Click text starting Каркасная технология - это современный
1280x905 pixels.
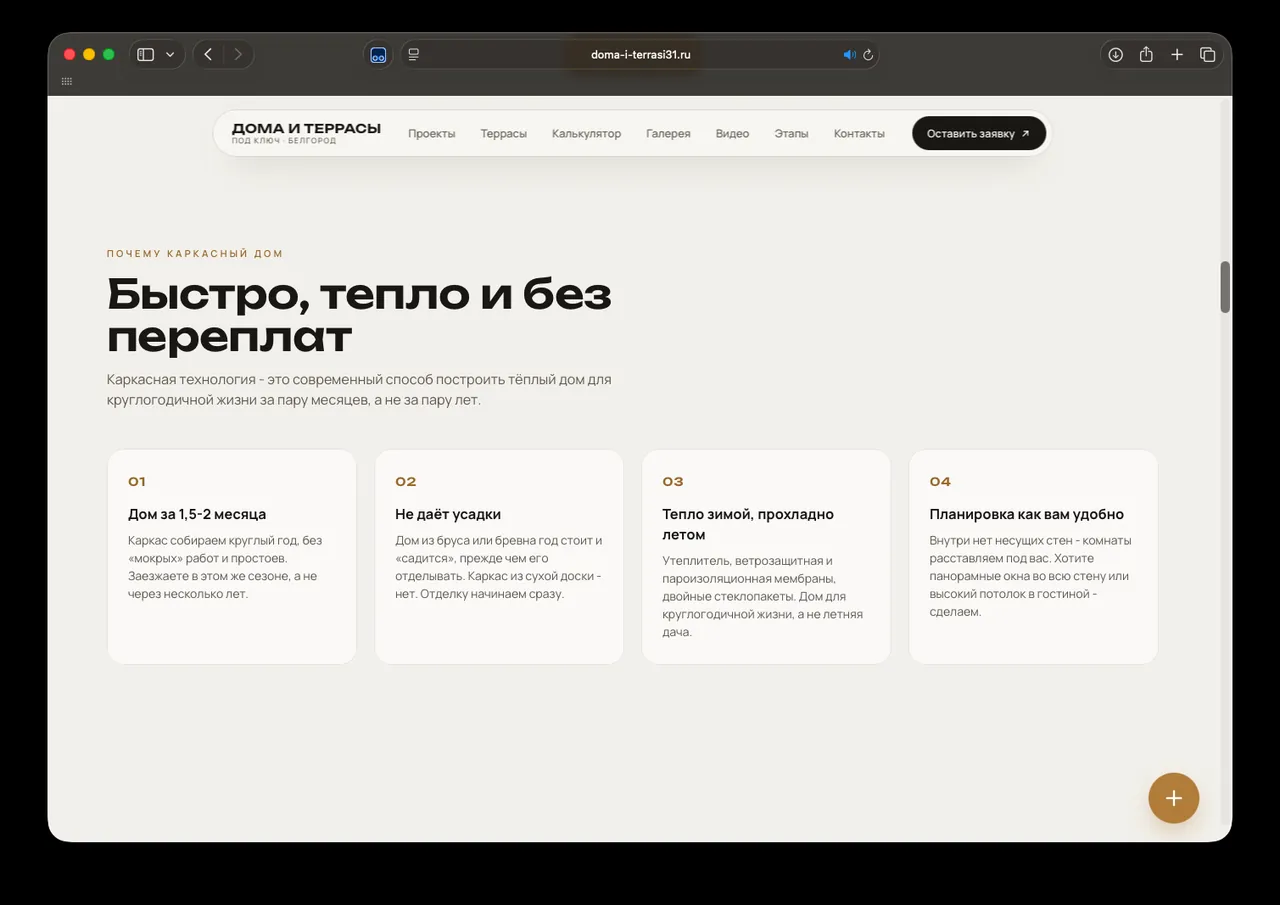point(359,390)
